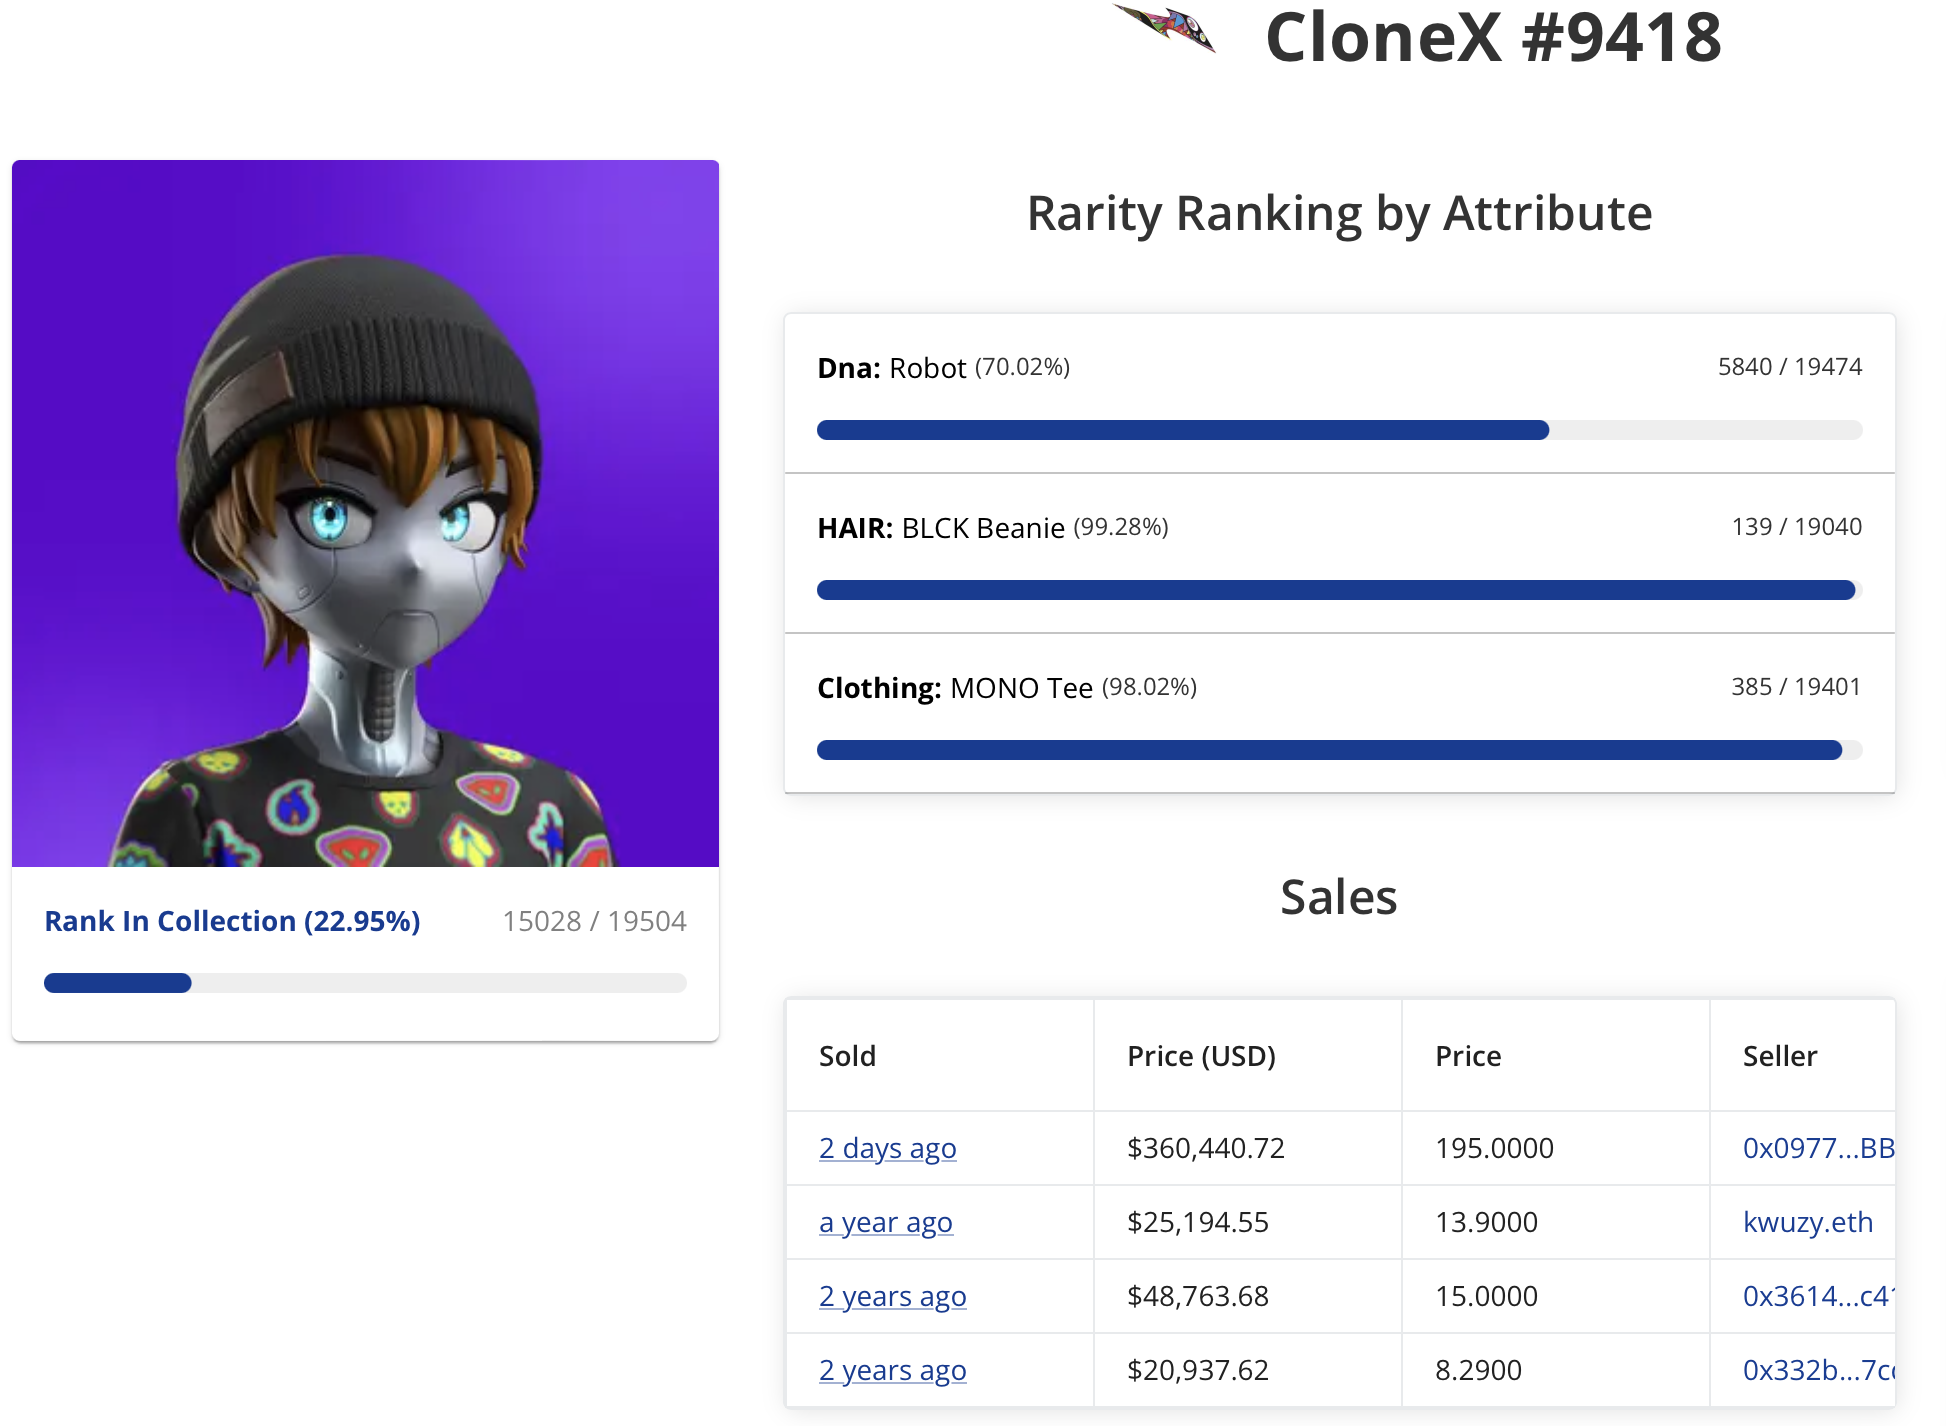Viewport: 1946px width, 1426px height.
Task: Open the first '2 years ago' sale link
Action: [x=892, y=1296]
